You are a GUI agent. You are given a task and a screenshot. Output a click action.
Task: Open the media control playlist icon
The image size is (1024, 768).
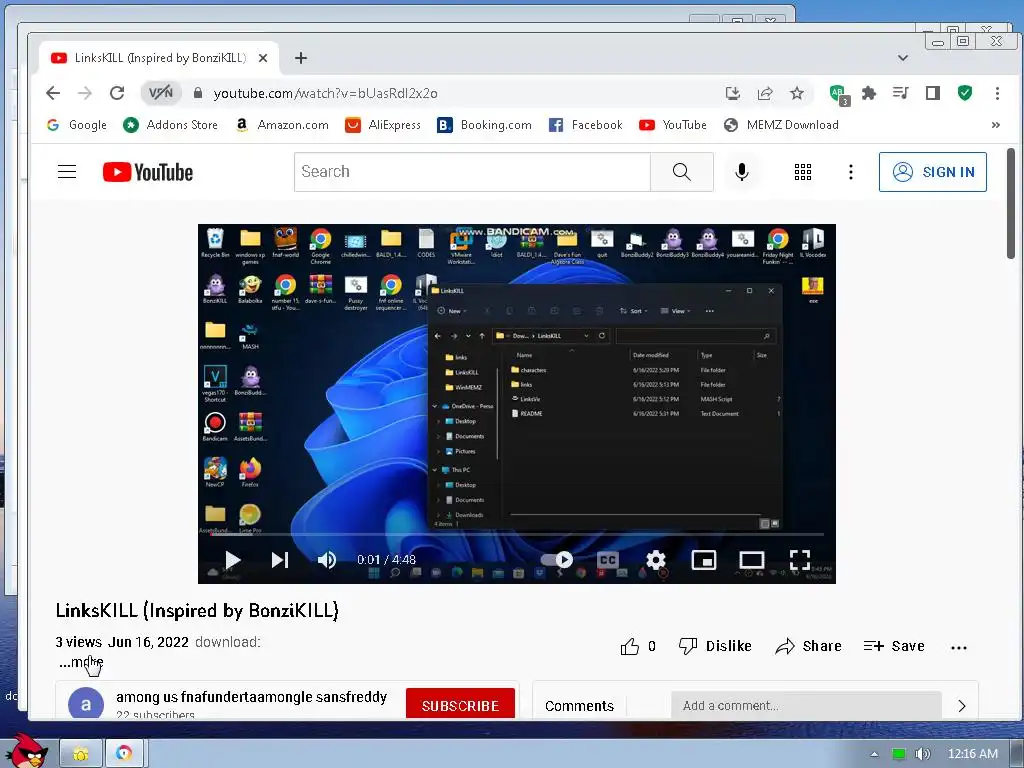click(901, 93)
